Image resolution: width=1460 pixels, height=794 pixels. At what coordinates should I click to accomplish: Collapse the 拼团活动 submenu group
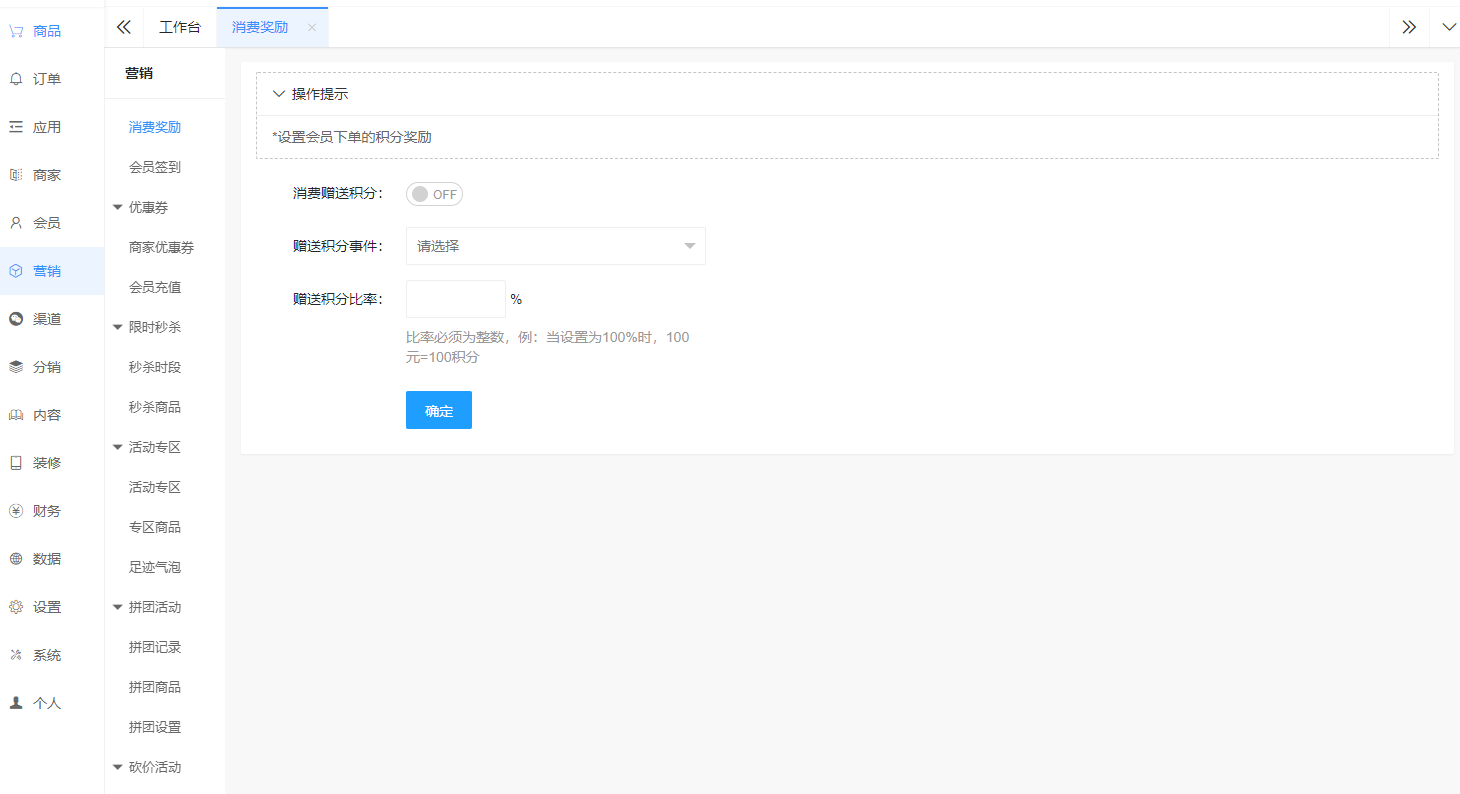[118, 607]
